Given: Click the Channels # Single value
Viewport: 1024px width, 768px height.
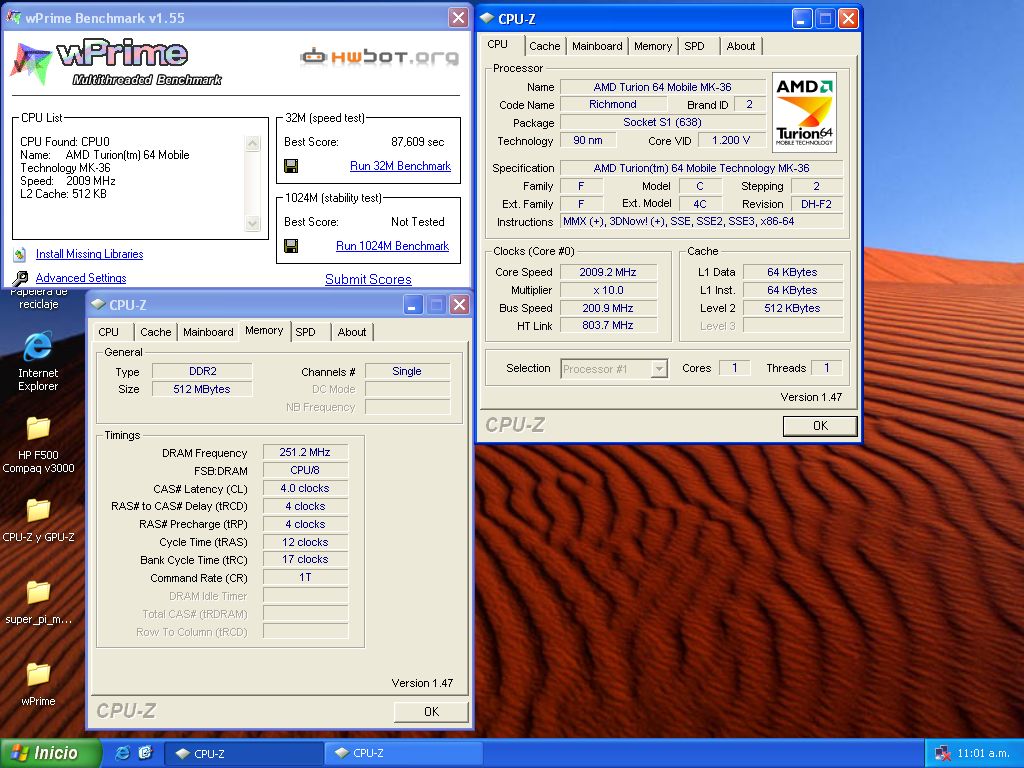Looking at the screenshot, I should [x=408, y=371].
